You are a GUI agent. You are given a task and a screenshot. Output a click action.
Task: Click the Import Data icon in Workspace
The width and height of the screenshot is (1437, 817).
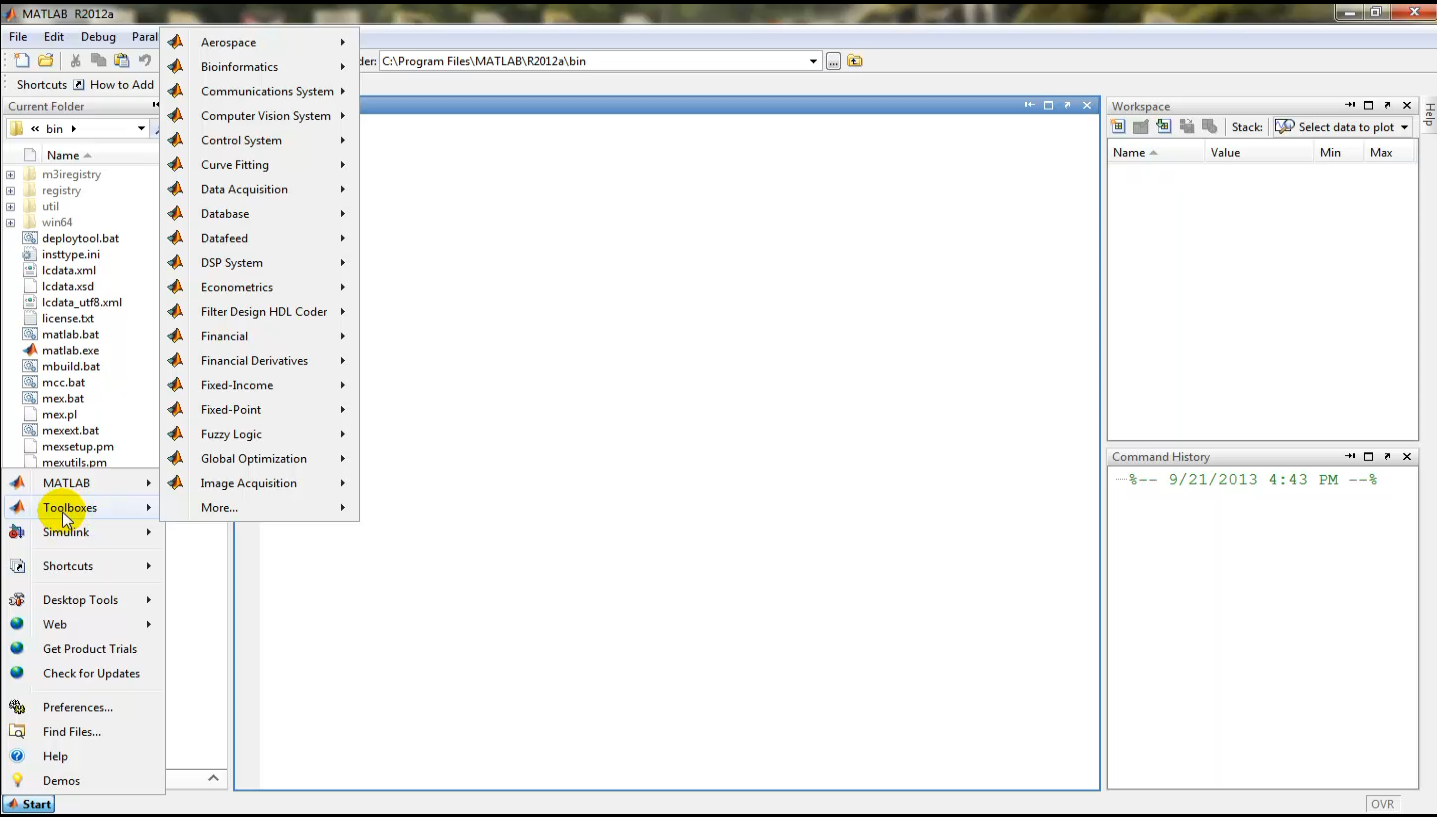1163,127
